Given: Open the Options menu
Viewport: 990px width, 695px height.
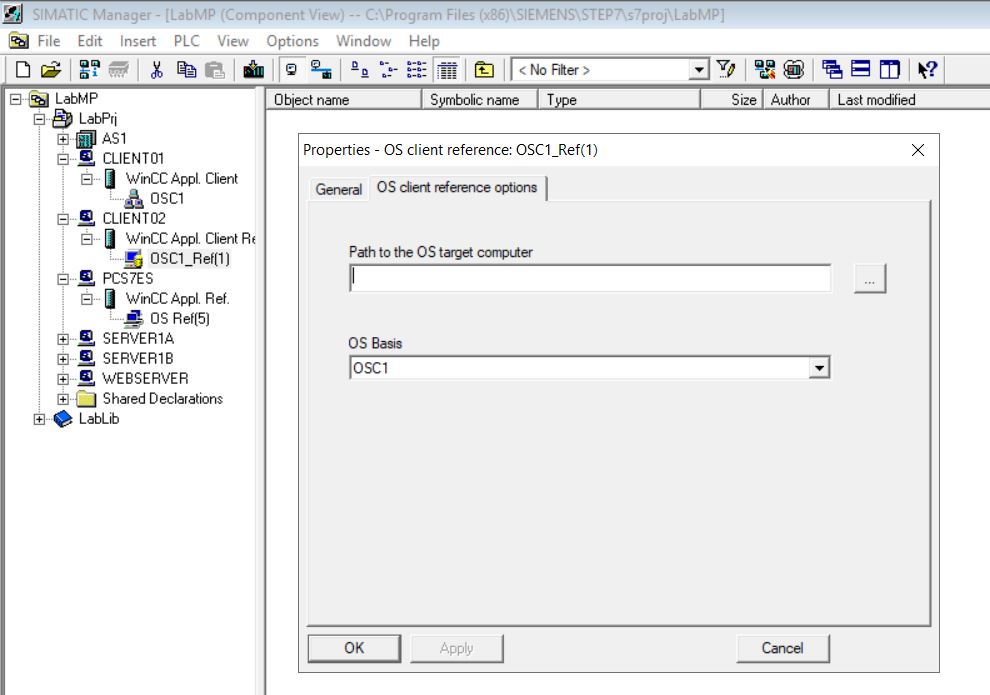Looking at the screenshot, I should [x=292, y=41].
